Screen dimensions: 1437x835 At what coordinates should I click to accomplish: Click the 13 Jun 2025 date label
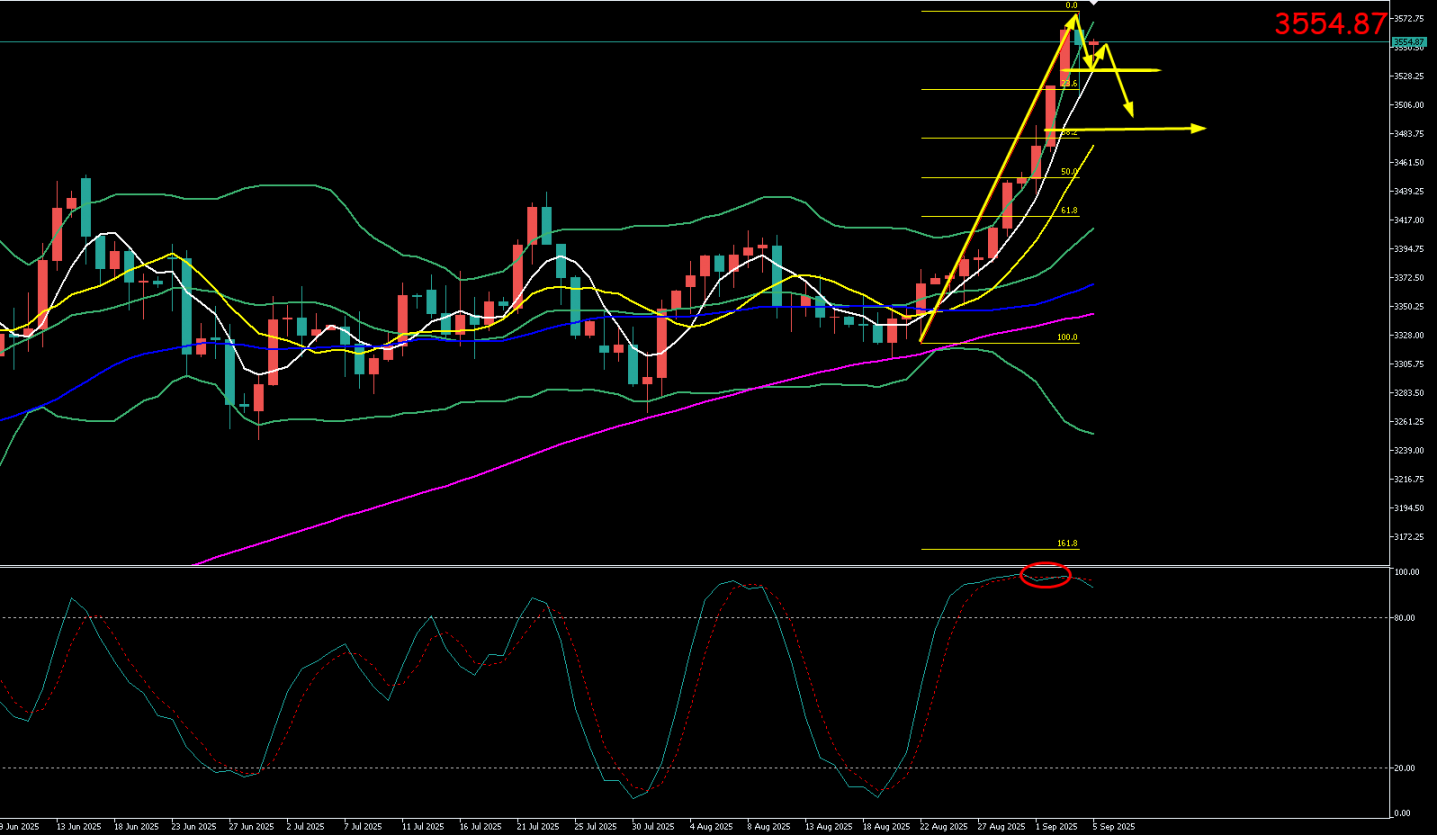tap(78, 827)
